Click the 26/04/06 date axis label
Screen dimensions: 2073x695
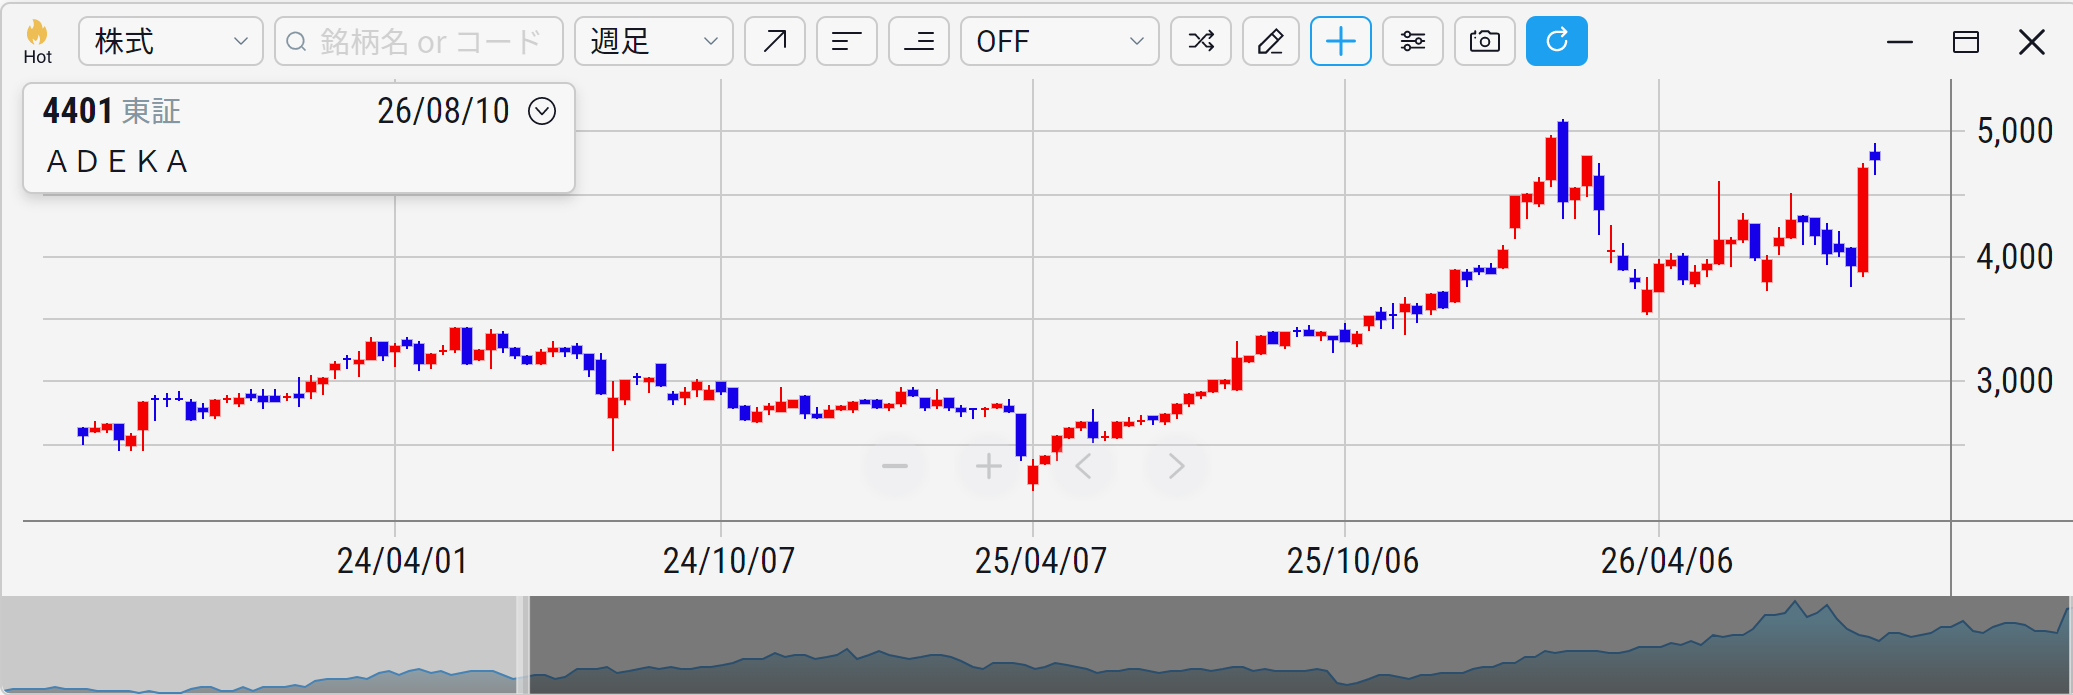tap(1667, 561)
